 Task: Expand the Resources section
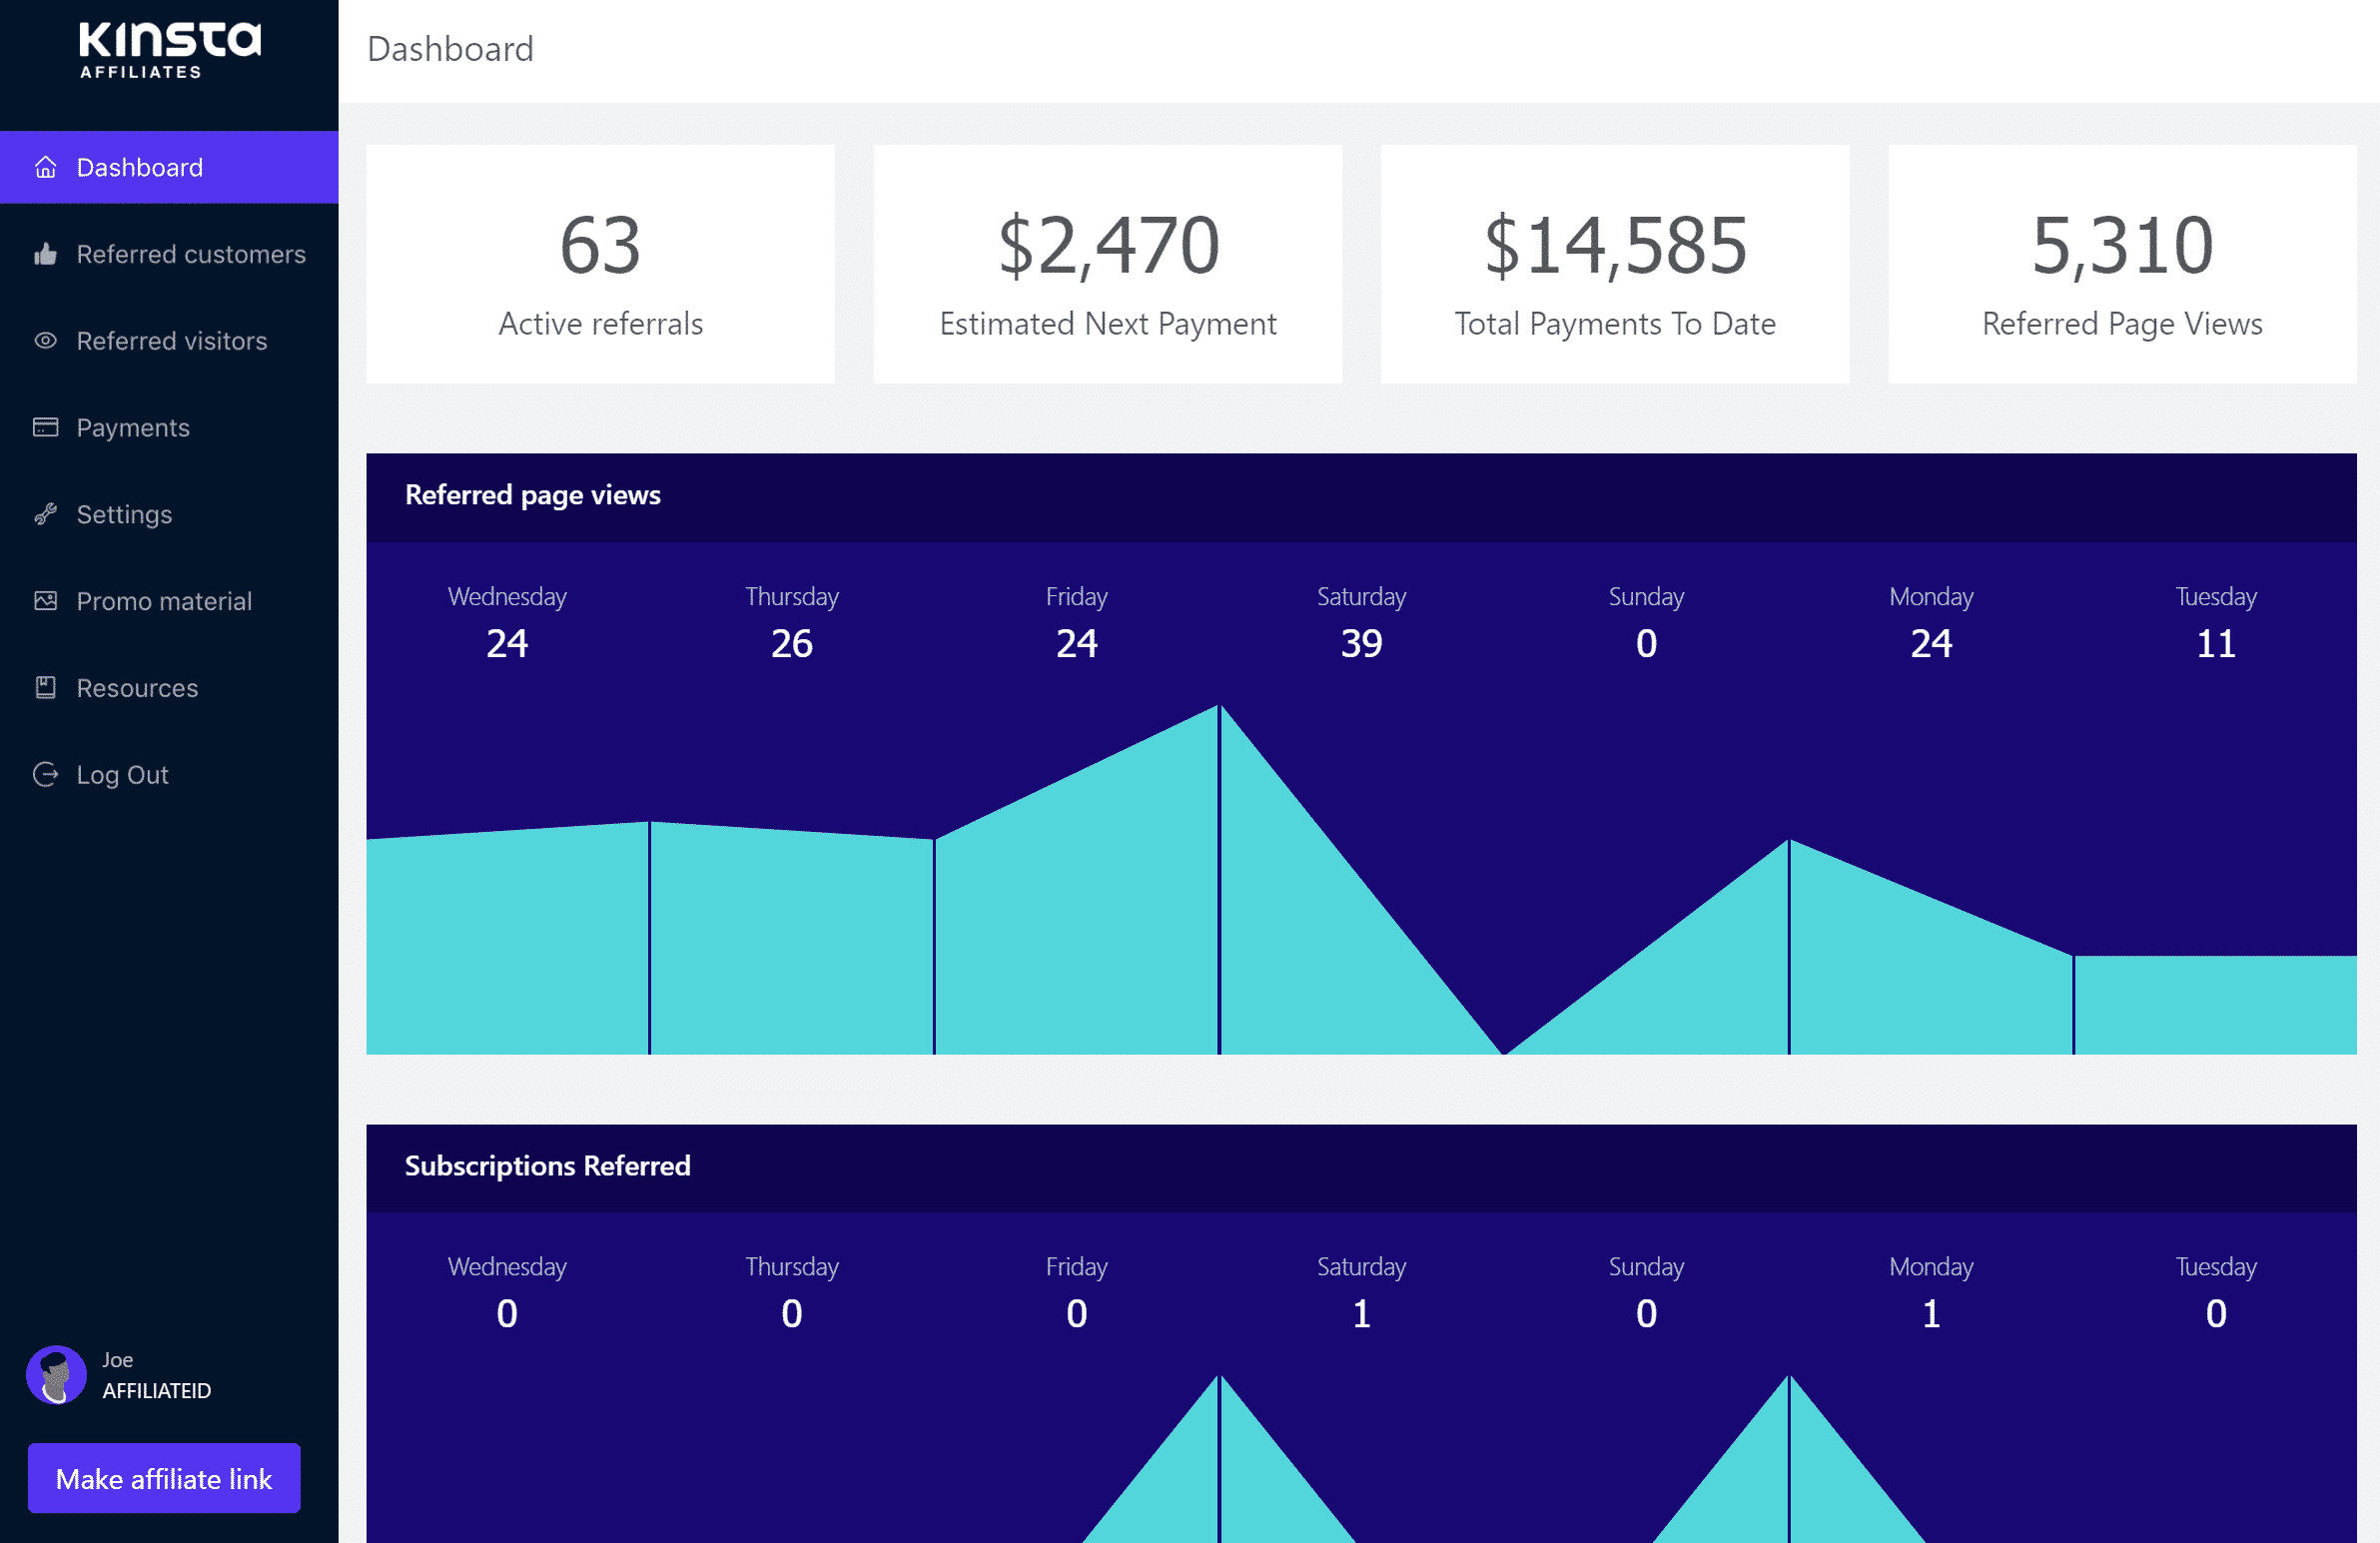[135, 686]
